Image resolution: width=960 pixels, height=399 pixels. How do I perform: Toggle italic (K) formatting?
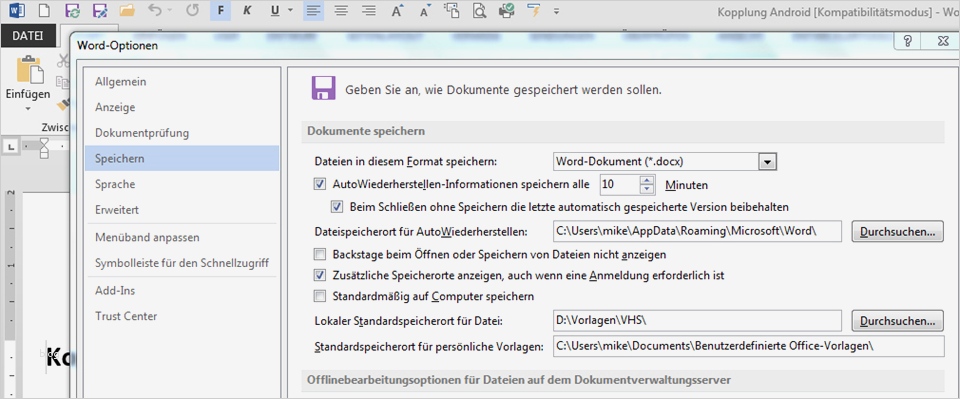[247, 10]
